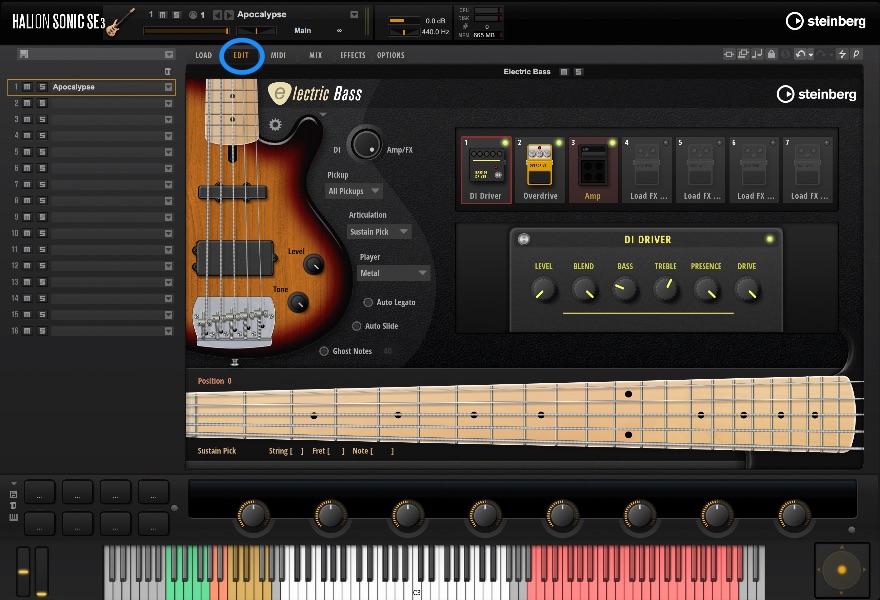Click the lock icon in top toolbar
This screenshot has width=880, height=600.
coord(772,54)
